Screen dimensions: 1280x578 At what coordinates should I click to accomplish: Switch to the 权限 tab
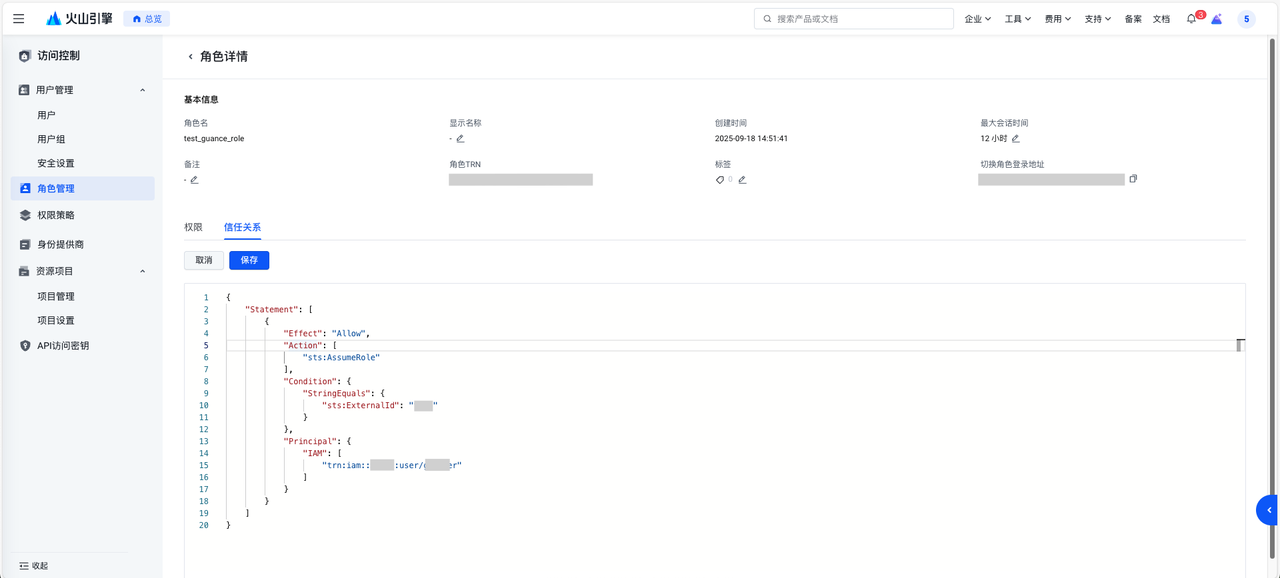coord(193,228)
